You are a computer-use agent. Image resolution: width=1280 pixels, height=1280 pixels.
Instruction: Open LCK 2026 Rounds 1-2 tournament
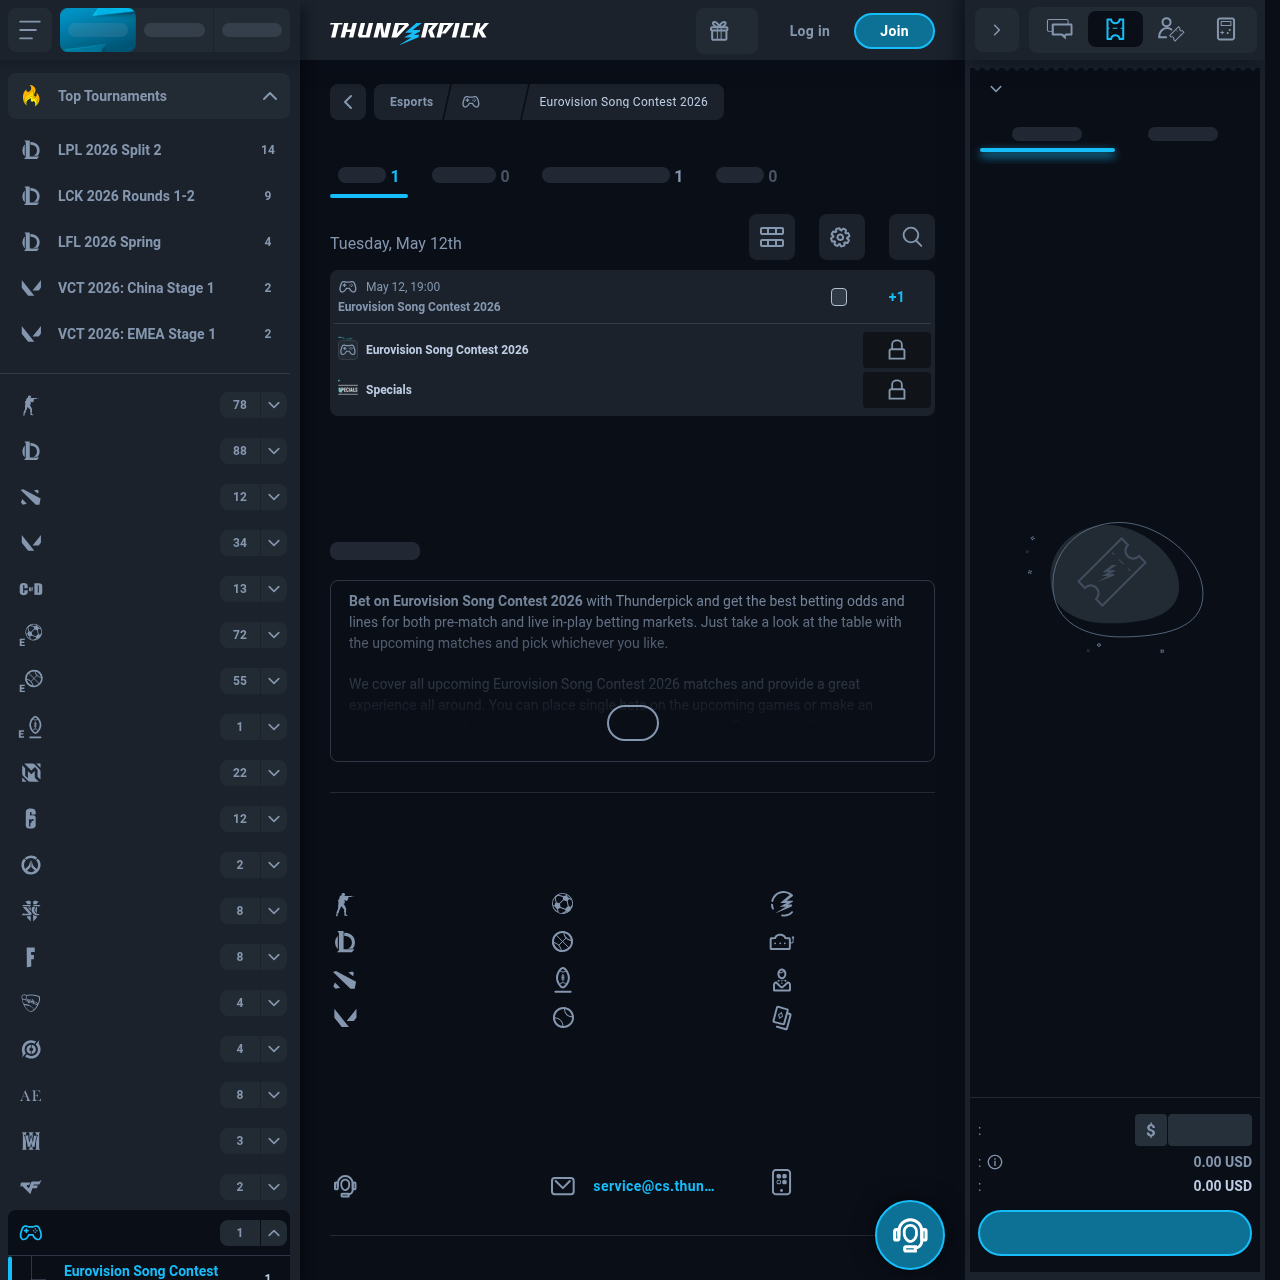click(x=149, y=196)
